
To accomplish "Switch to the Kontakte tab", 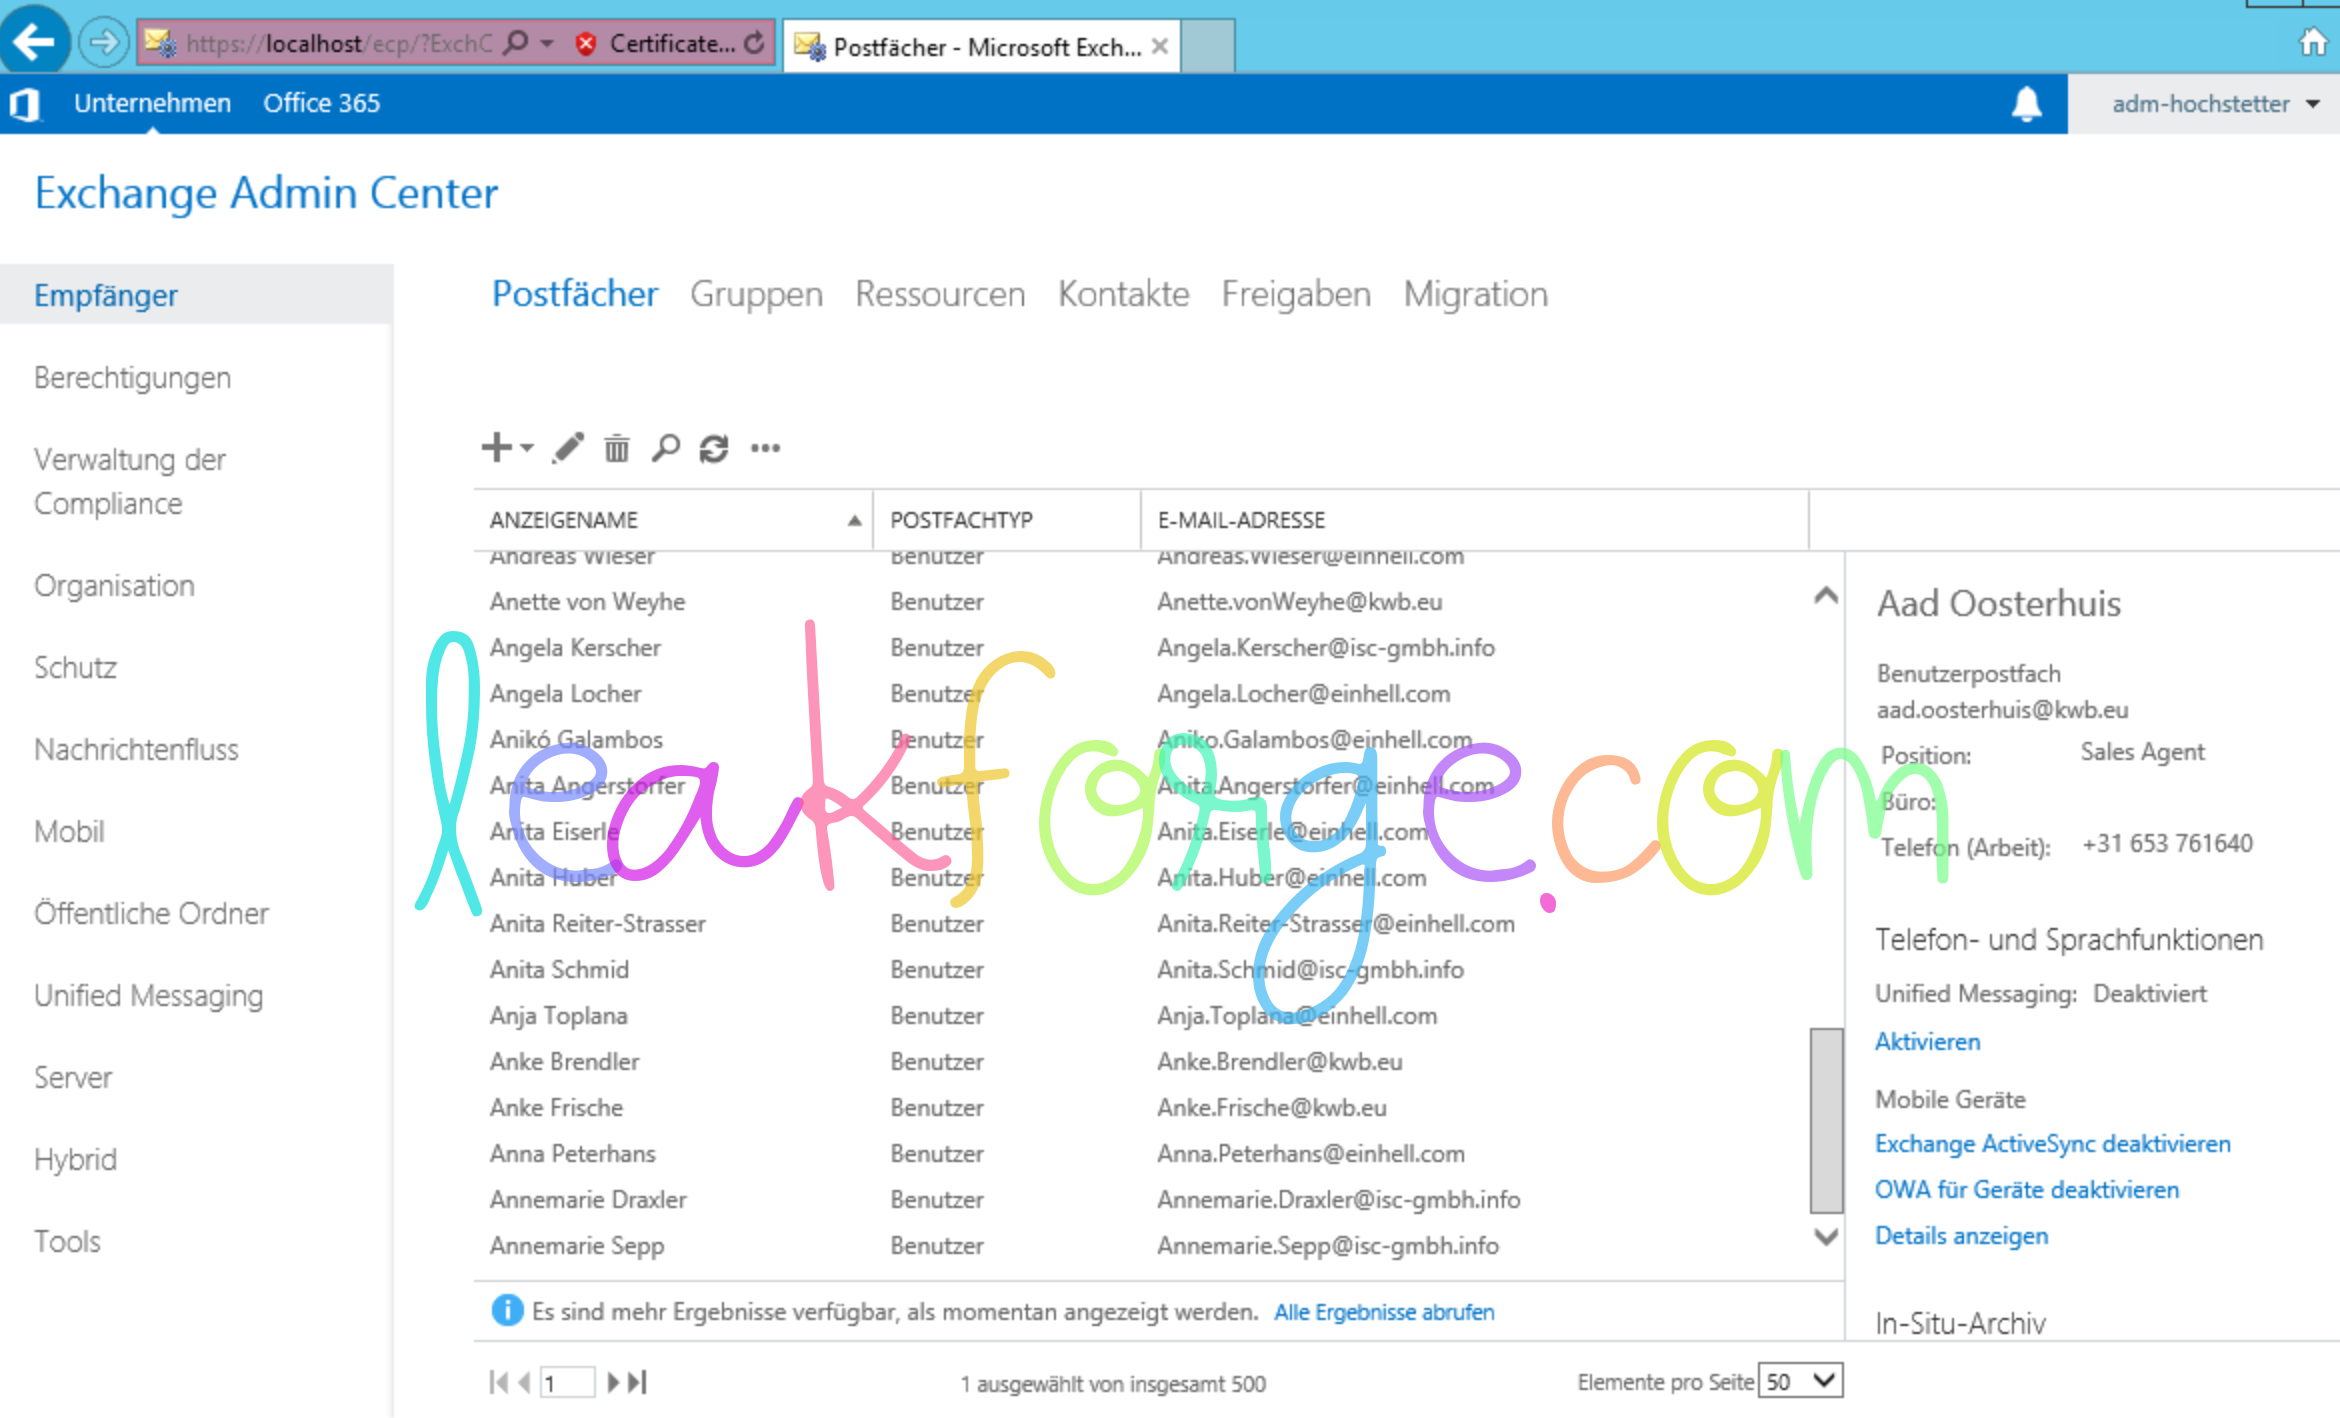I will tap(1124, 294).
